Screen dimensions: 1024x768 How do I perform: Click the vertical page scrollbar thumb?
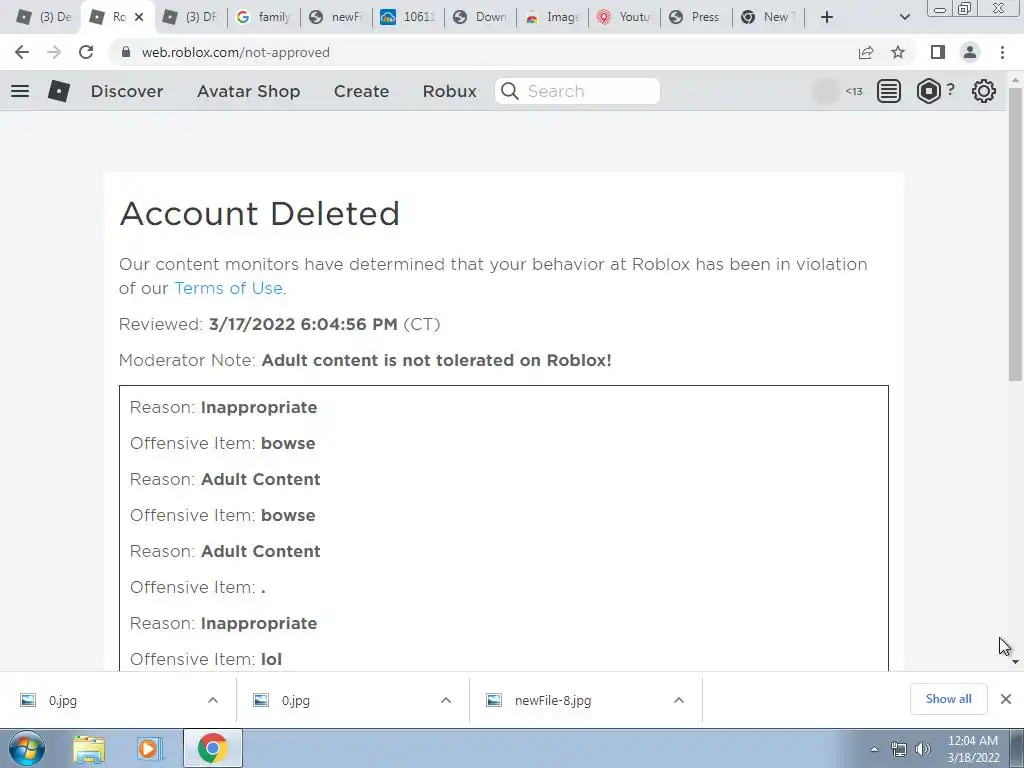point(1015,233)
